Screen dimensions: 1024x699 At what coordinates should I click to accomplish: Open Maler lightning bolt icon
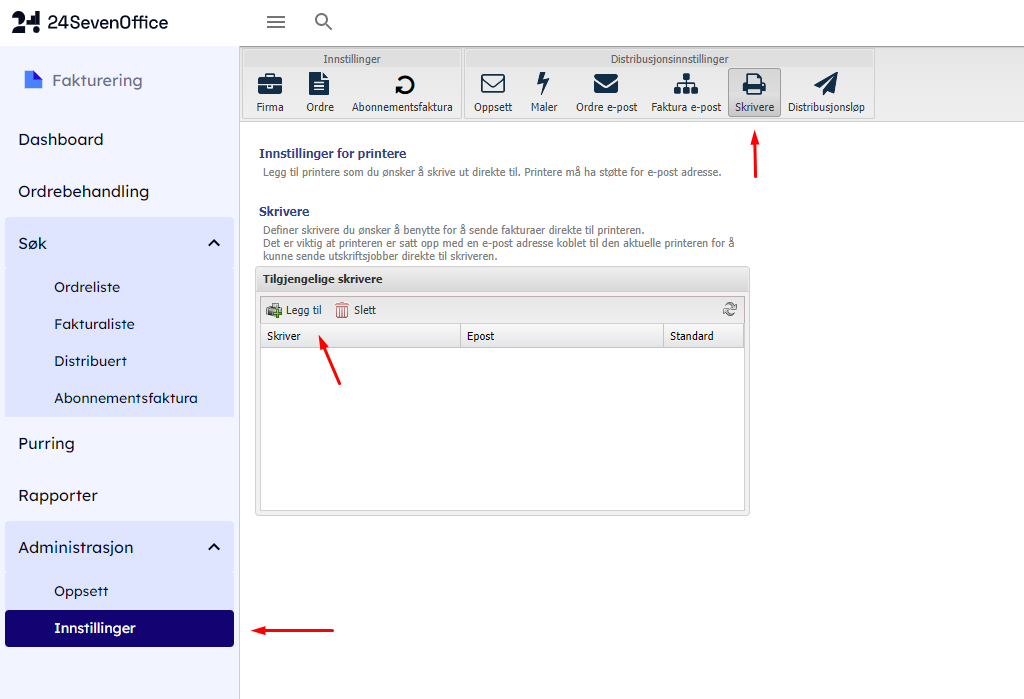point(544,85)
